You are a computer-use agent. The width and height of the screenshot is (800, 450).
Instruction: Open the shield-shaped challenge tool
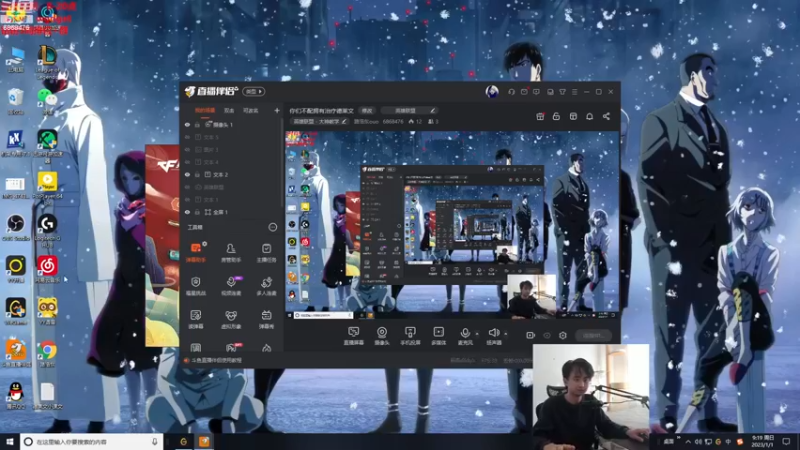pos(196,286)
